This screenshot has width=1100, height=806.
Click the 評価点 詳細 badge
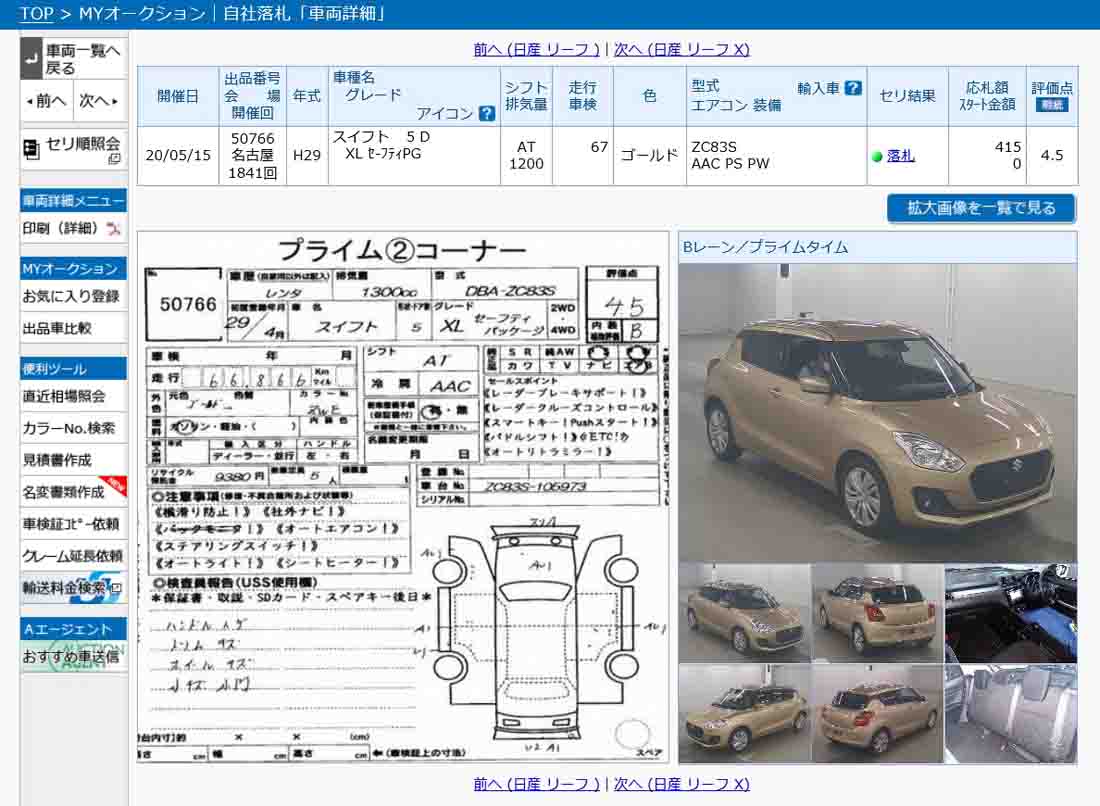pos(1051,105)
